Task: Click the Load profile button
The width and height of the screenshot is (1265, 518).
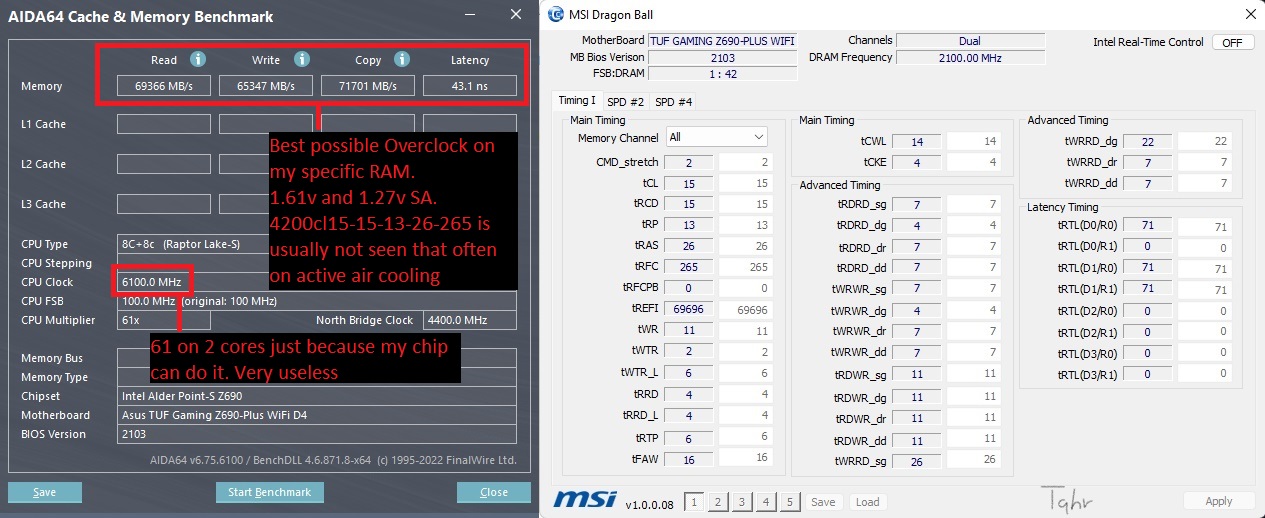Action: (x=867, y=502)
